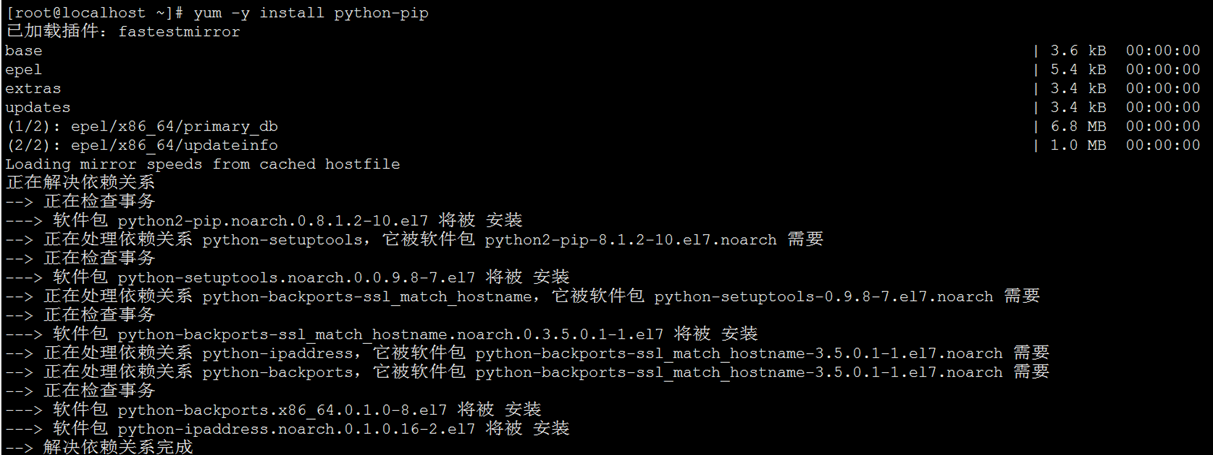Click the epel repository line
The height and width of the screenshot is (455, 1213).
point(602,70)
